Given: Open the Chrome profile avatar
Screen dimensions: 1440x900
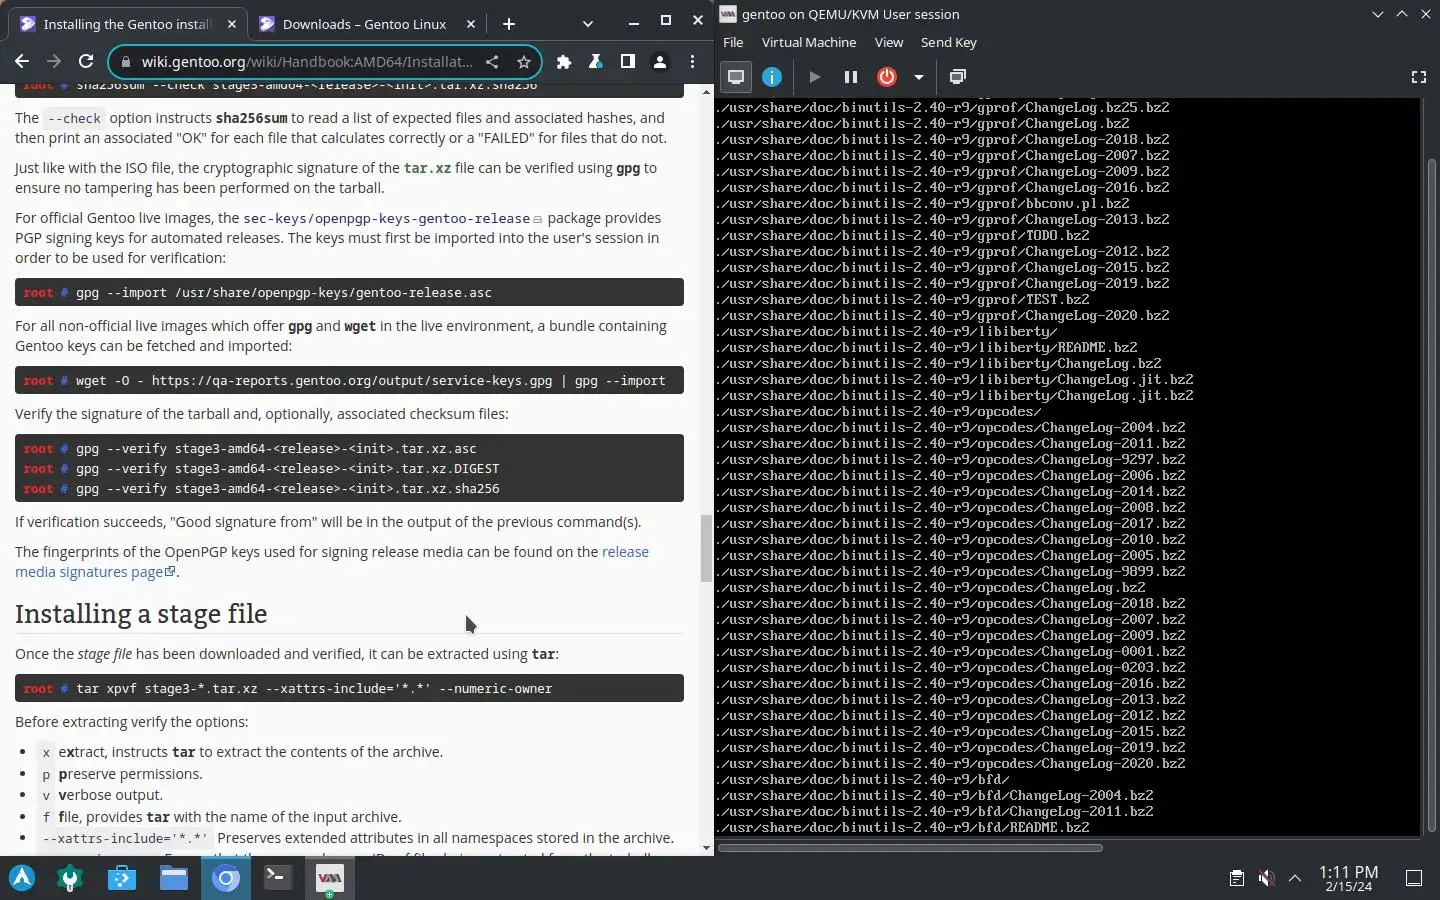Looking at the screenshot, I should [x=660, y=62].
